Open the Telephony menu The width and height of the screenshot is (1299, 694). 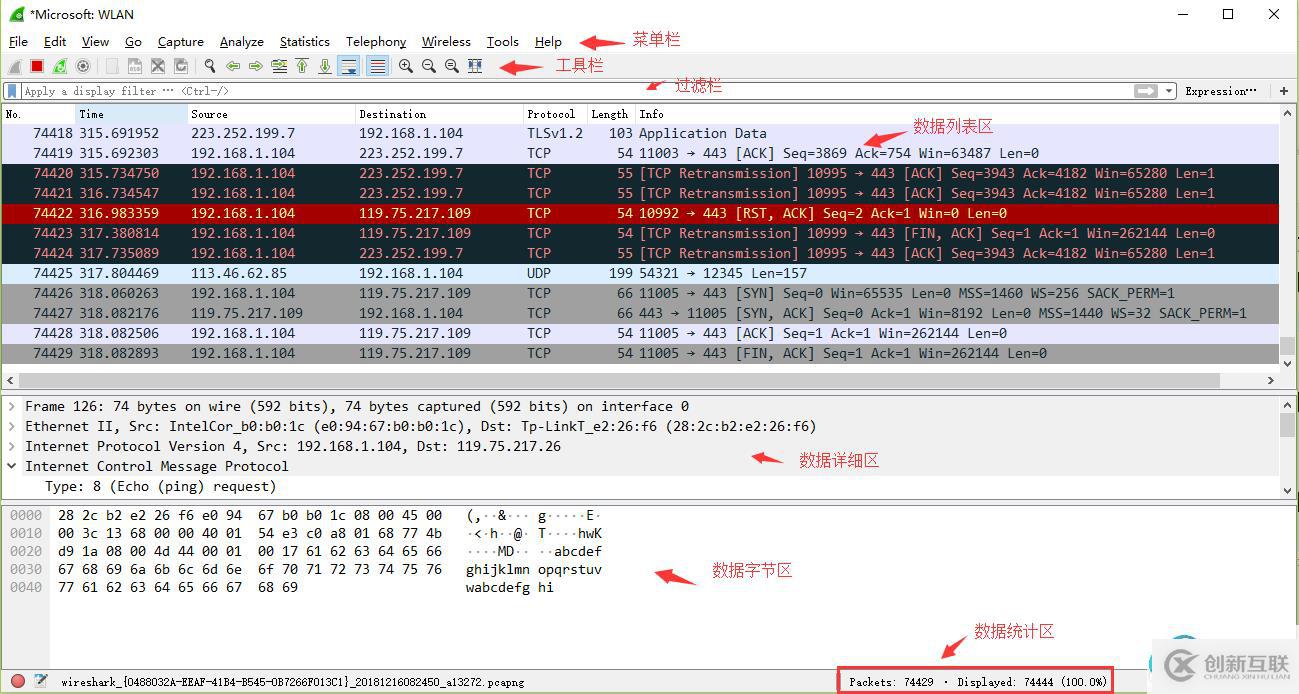tap(376, 42)
